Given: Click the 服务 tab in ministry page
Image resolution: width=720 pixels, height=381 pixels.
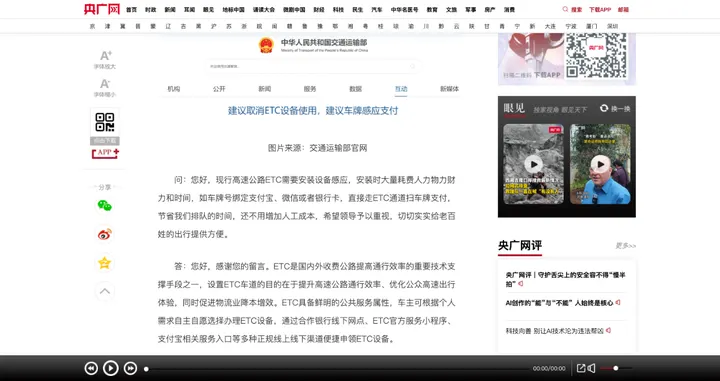Looking at the screenshot, I should tap(310, 89).
